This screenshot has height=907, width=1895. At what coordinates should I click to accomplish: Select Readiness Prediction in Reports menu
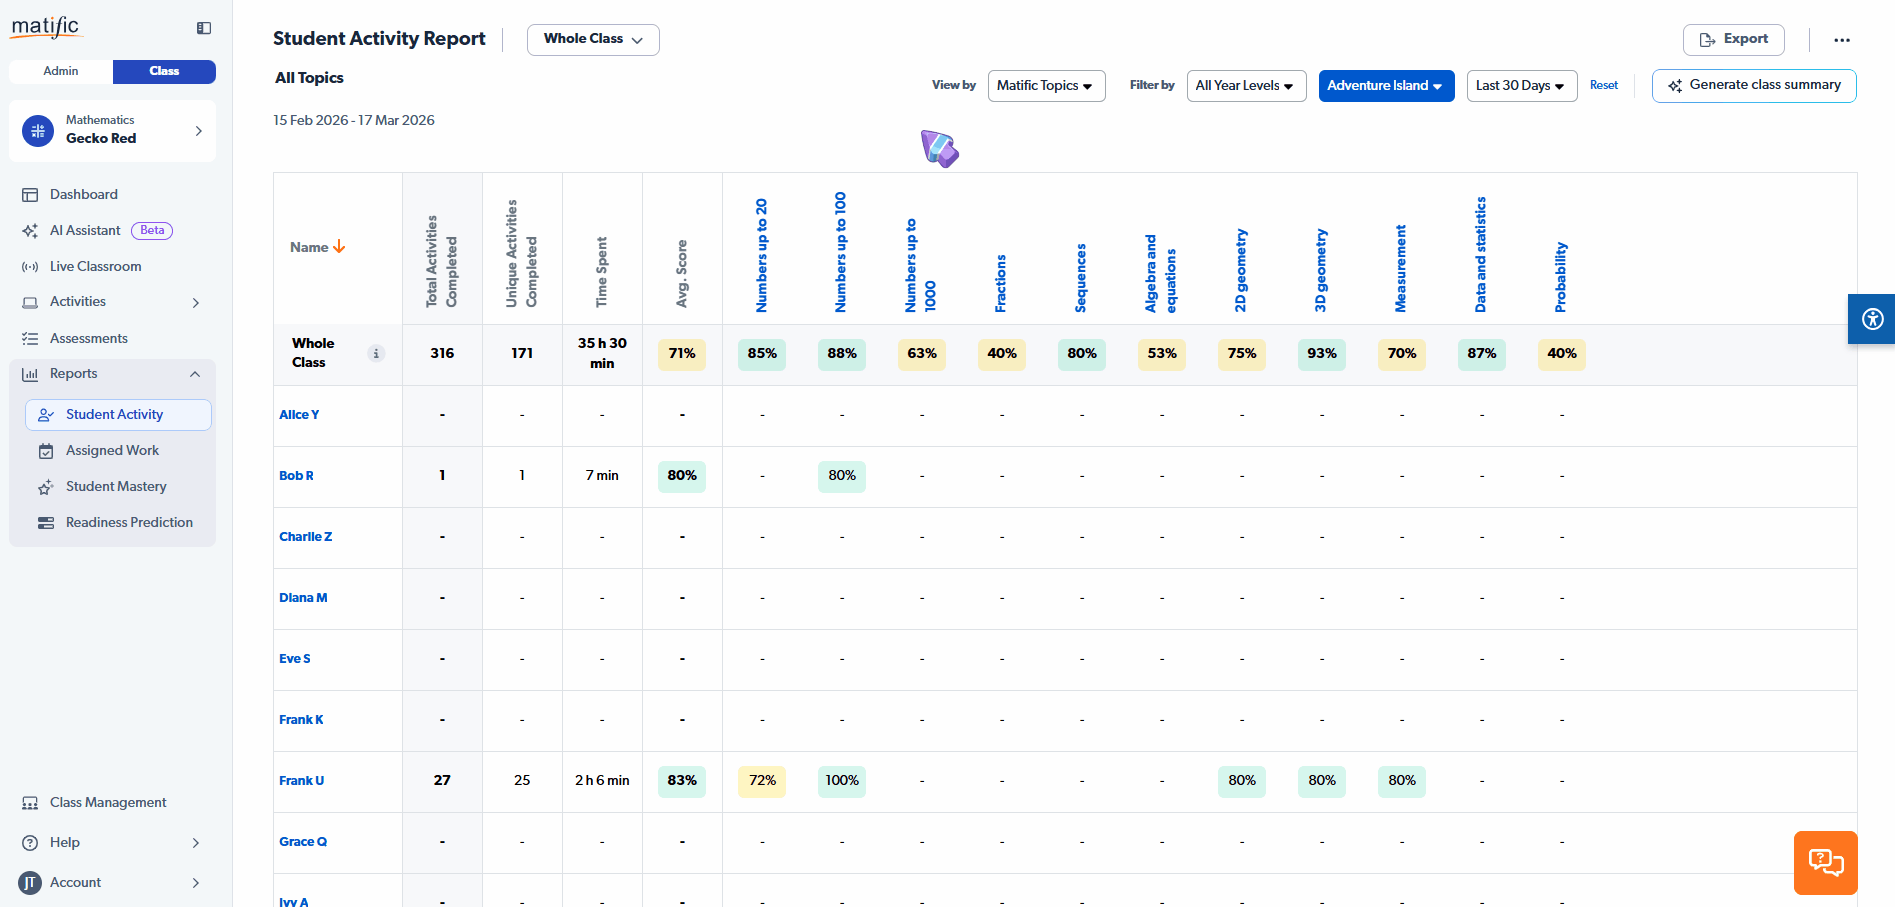pyautogui.click(x=129, y=522)
